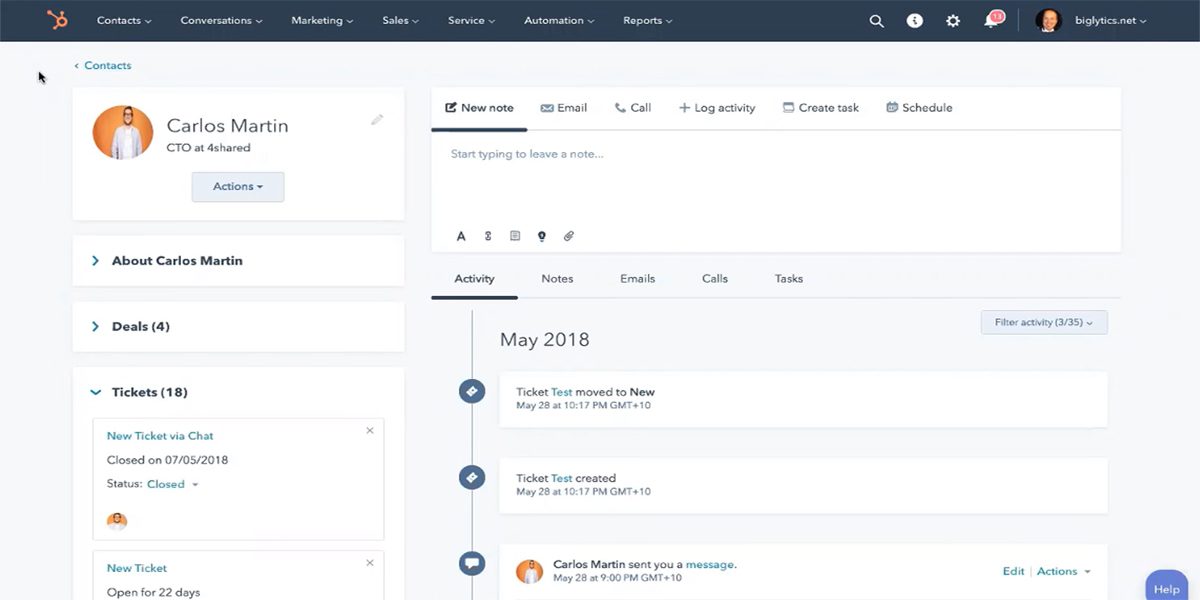Open text formatting icon in note toolbar
1200x600 pixels.
click(x=461, y=235)
